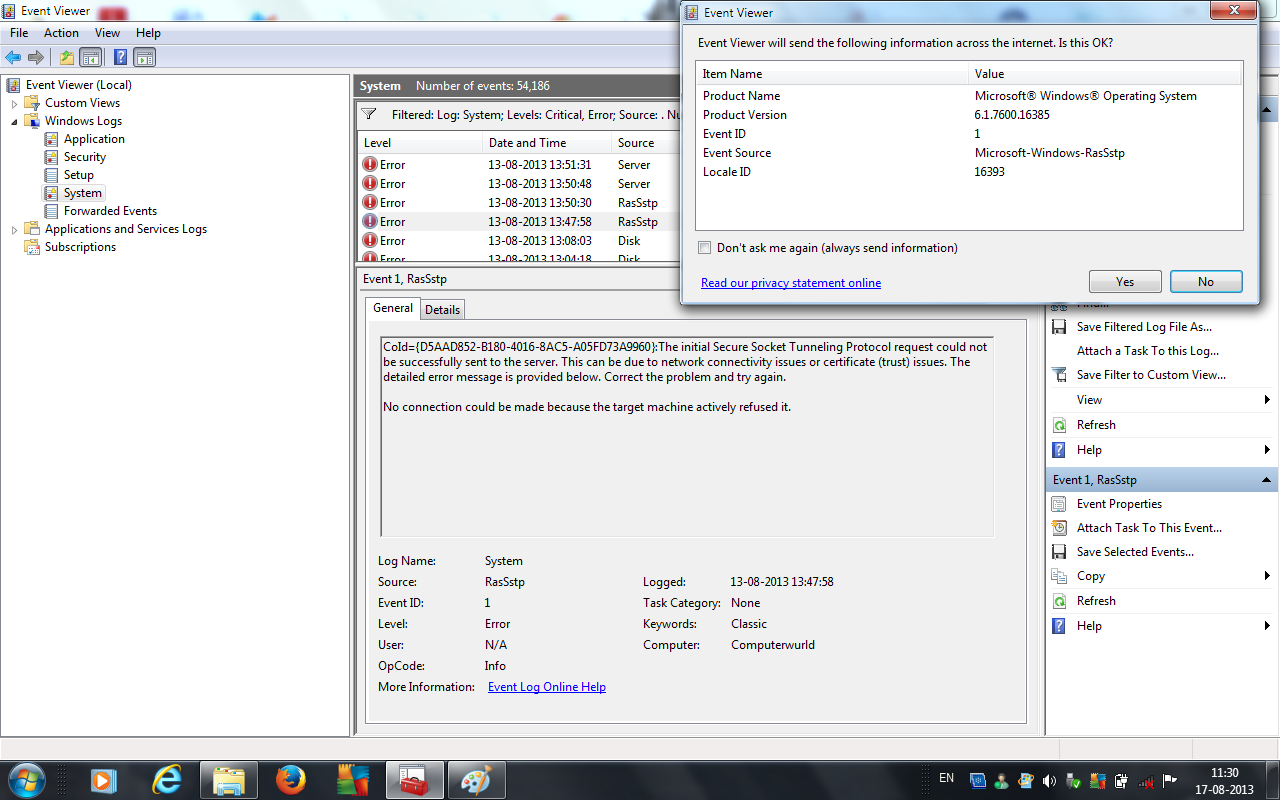Toggle Show/Hide Action Pane toolbar icon

coord(145,57)
